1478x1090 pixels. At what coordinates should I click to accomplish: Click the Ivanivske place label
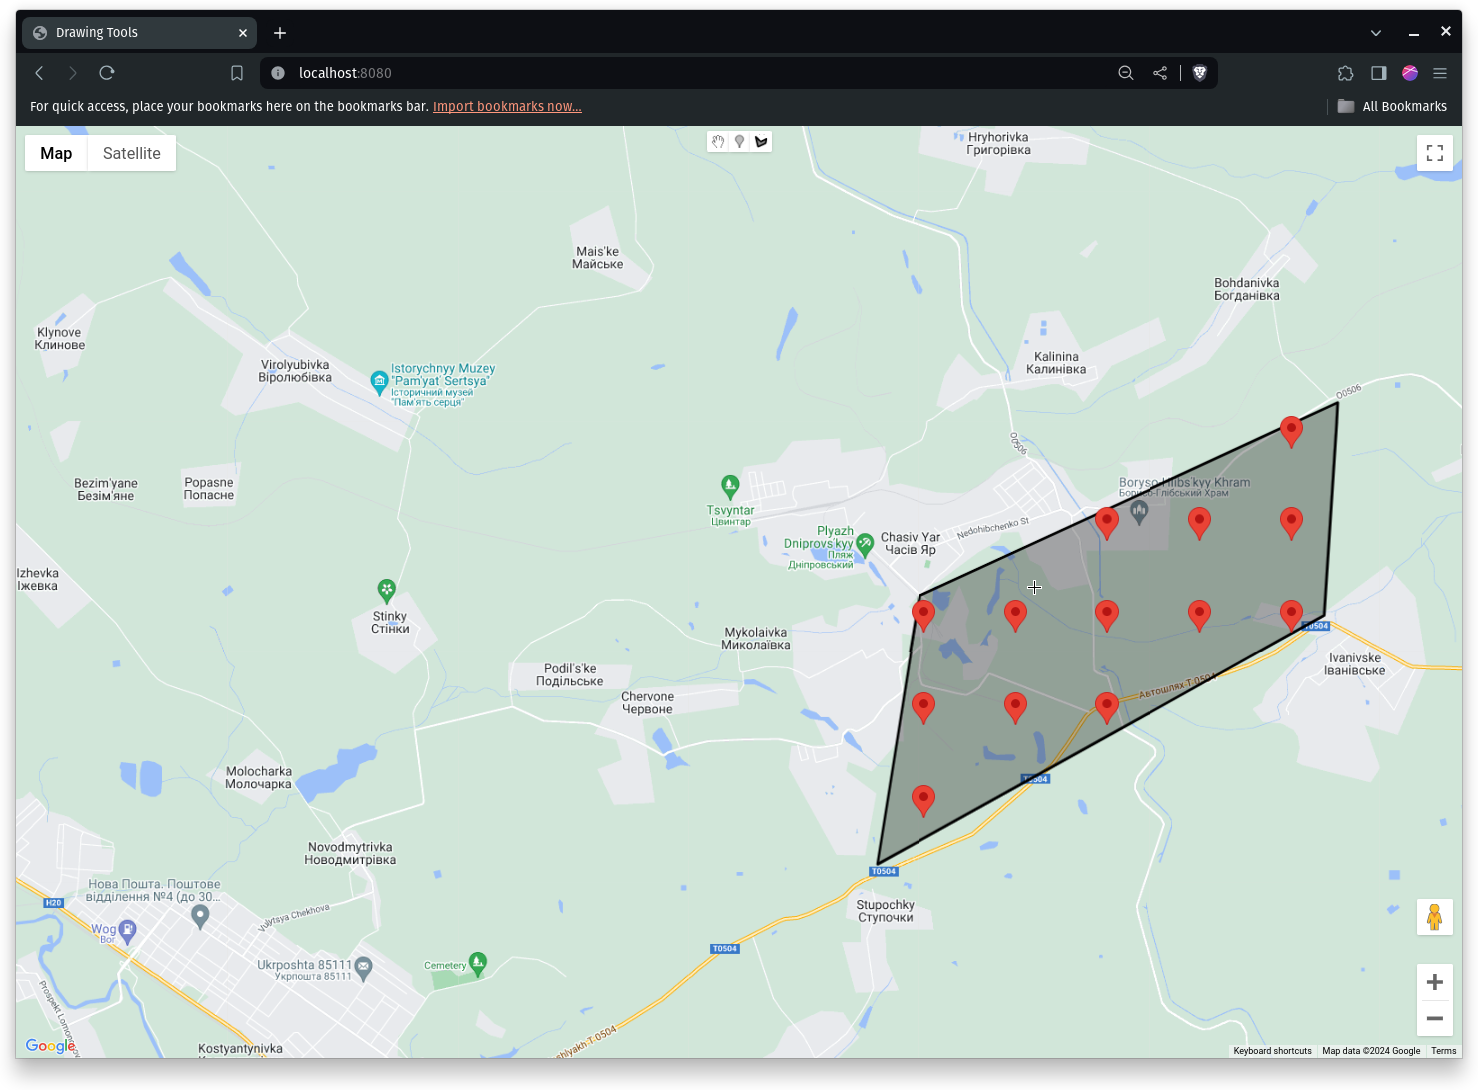[1355, 664]
